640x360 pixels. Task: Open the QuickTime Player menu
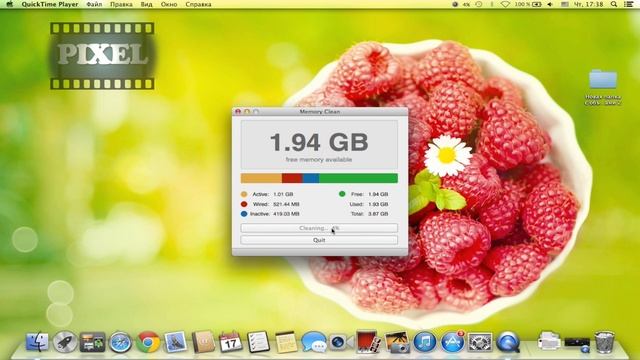(50, 4)
